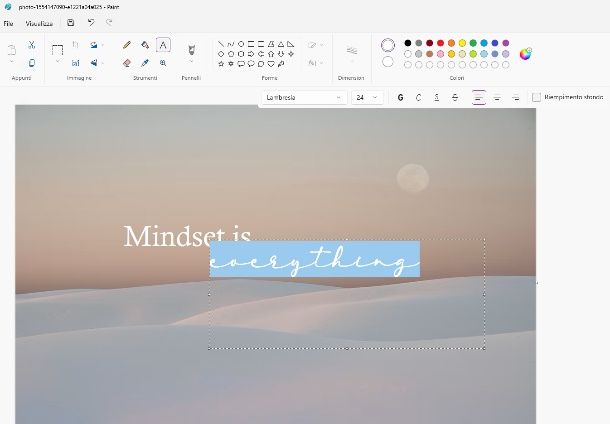Click the Copy icon

[x=32, y=63]
